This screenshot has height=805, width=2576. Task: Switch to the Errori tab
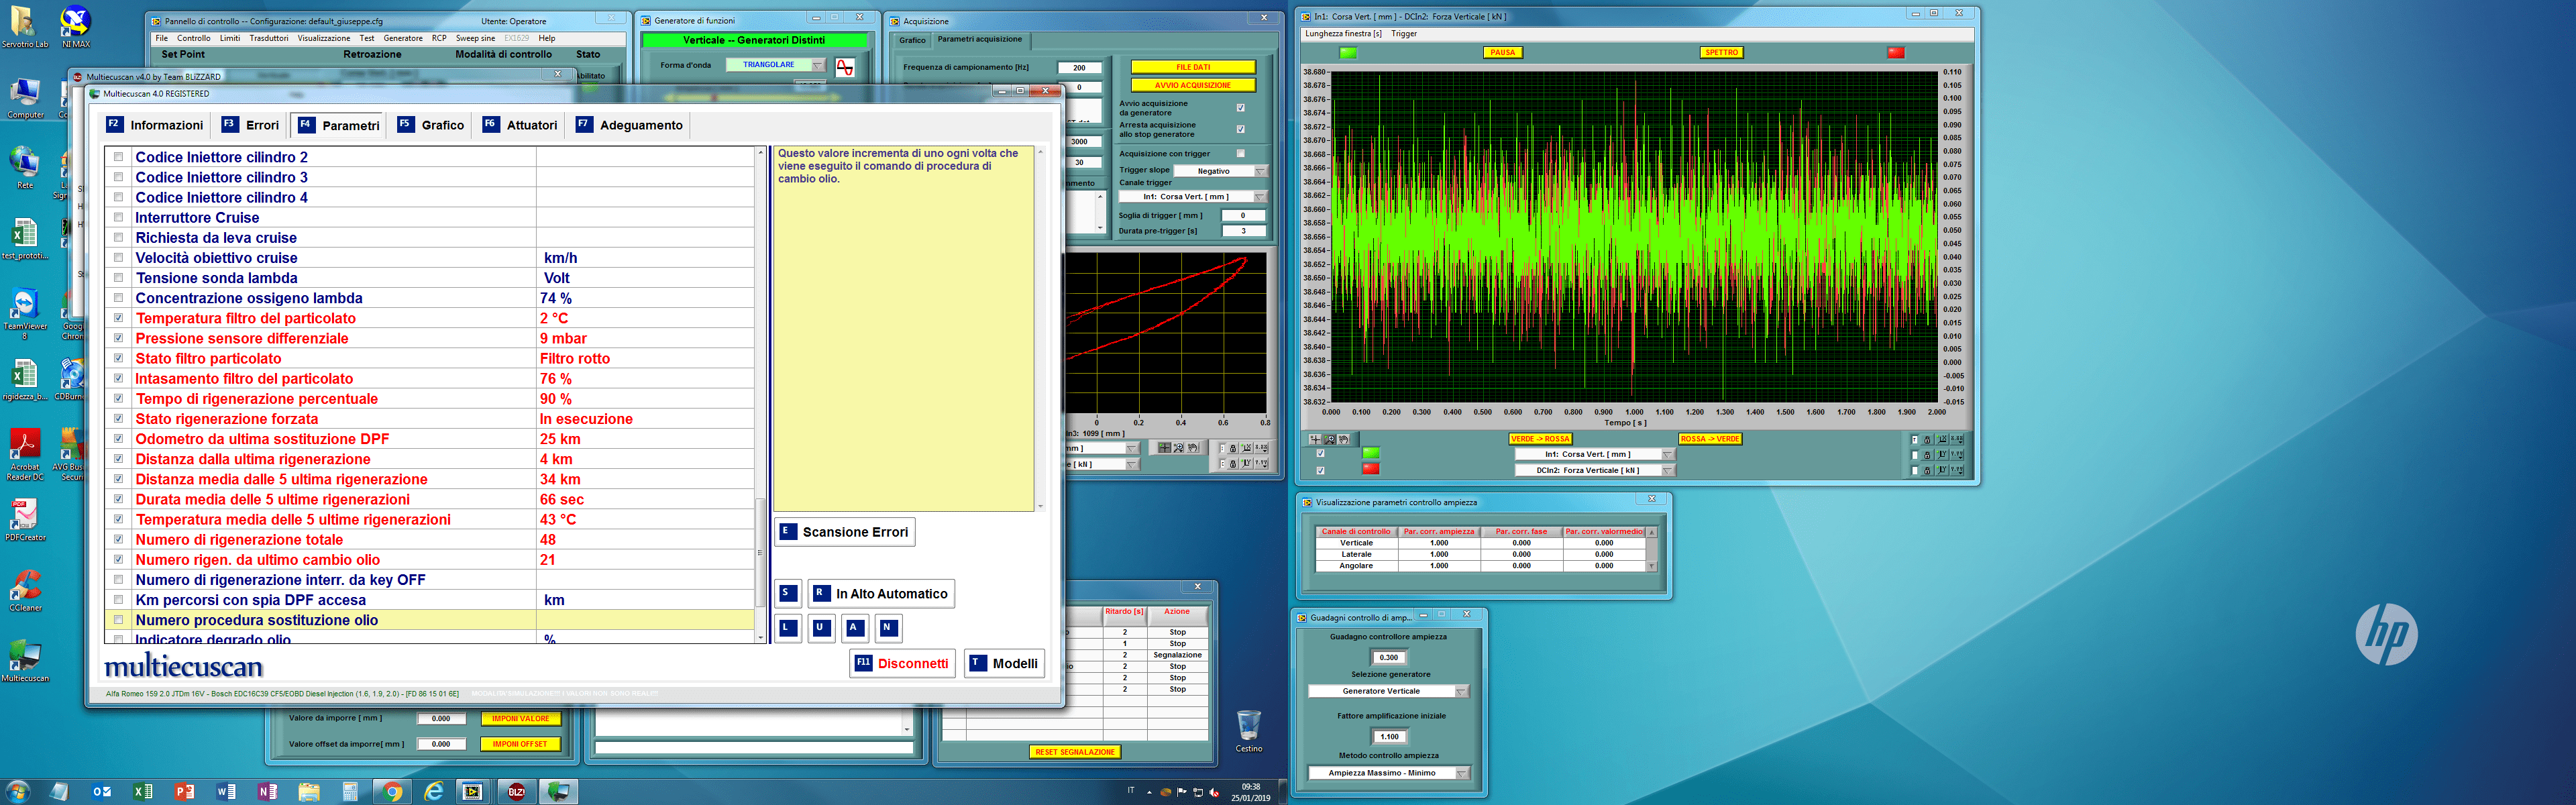click(251, 125)
